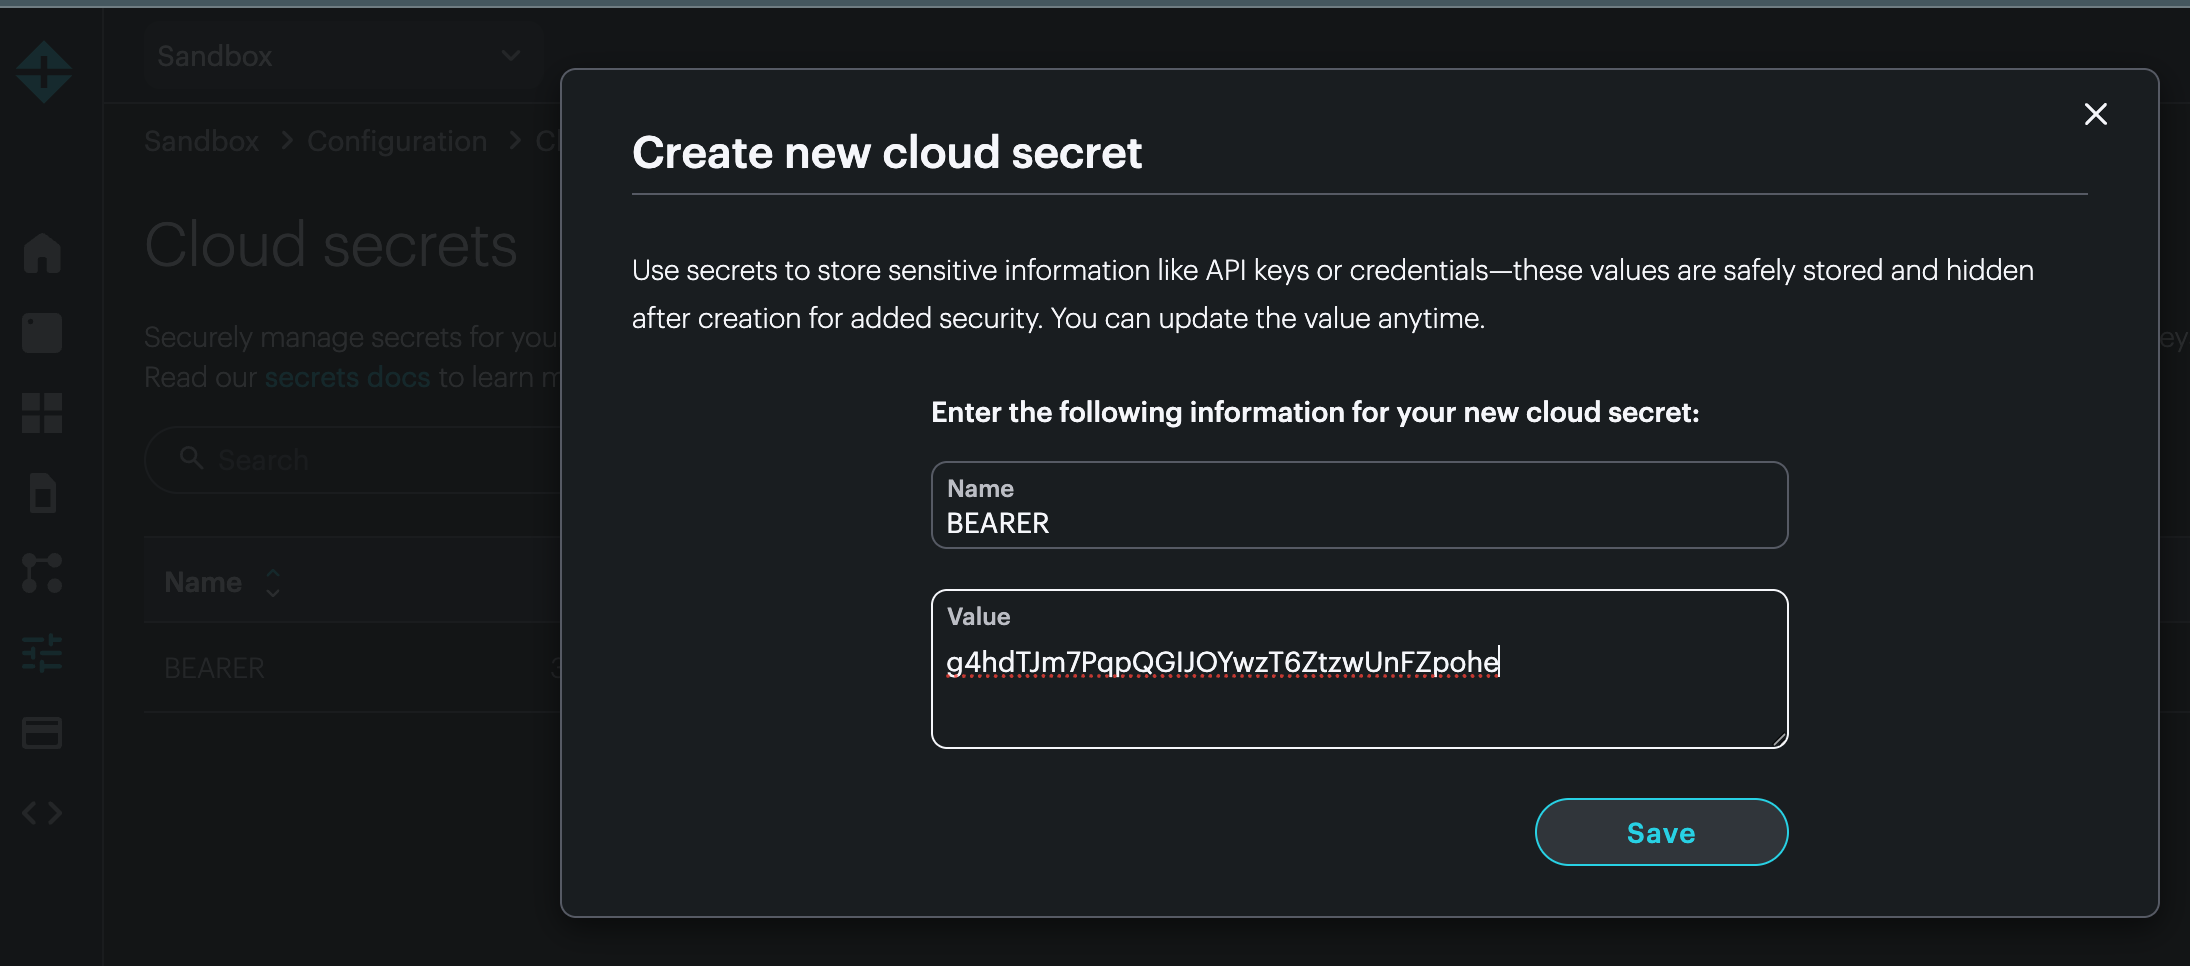
Task: Open the document icon in the sidebar
Action: click(x=42, y=493)
